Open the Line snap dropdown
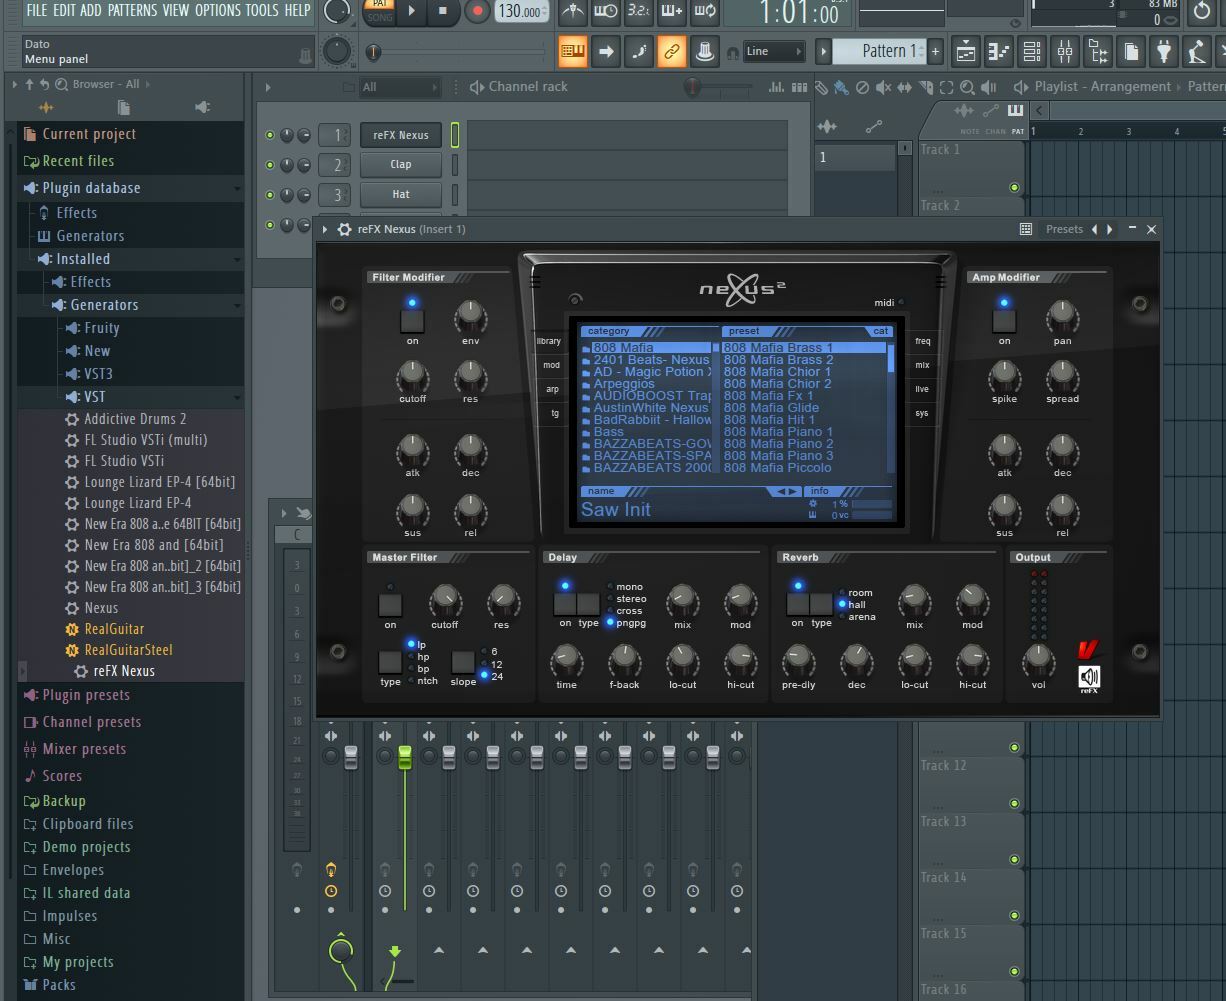 774,51
